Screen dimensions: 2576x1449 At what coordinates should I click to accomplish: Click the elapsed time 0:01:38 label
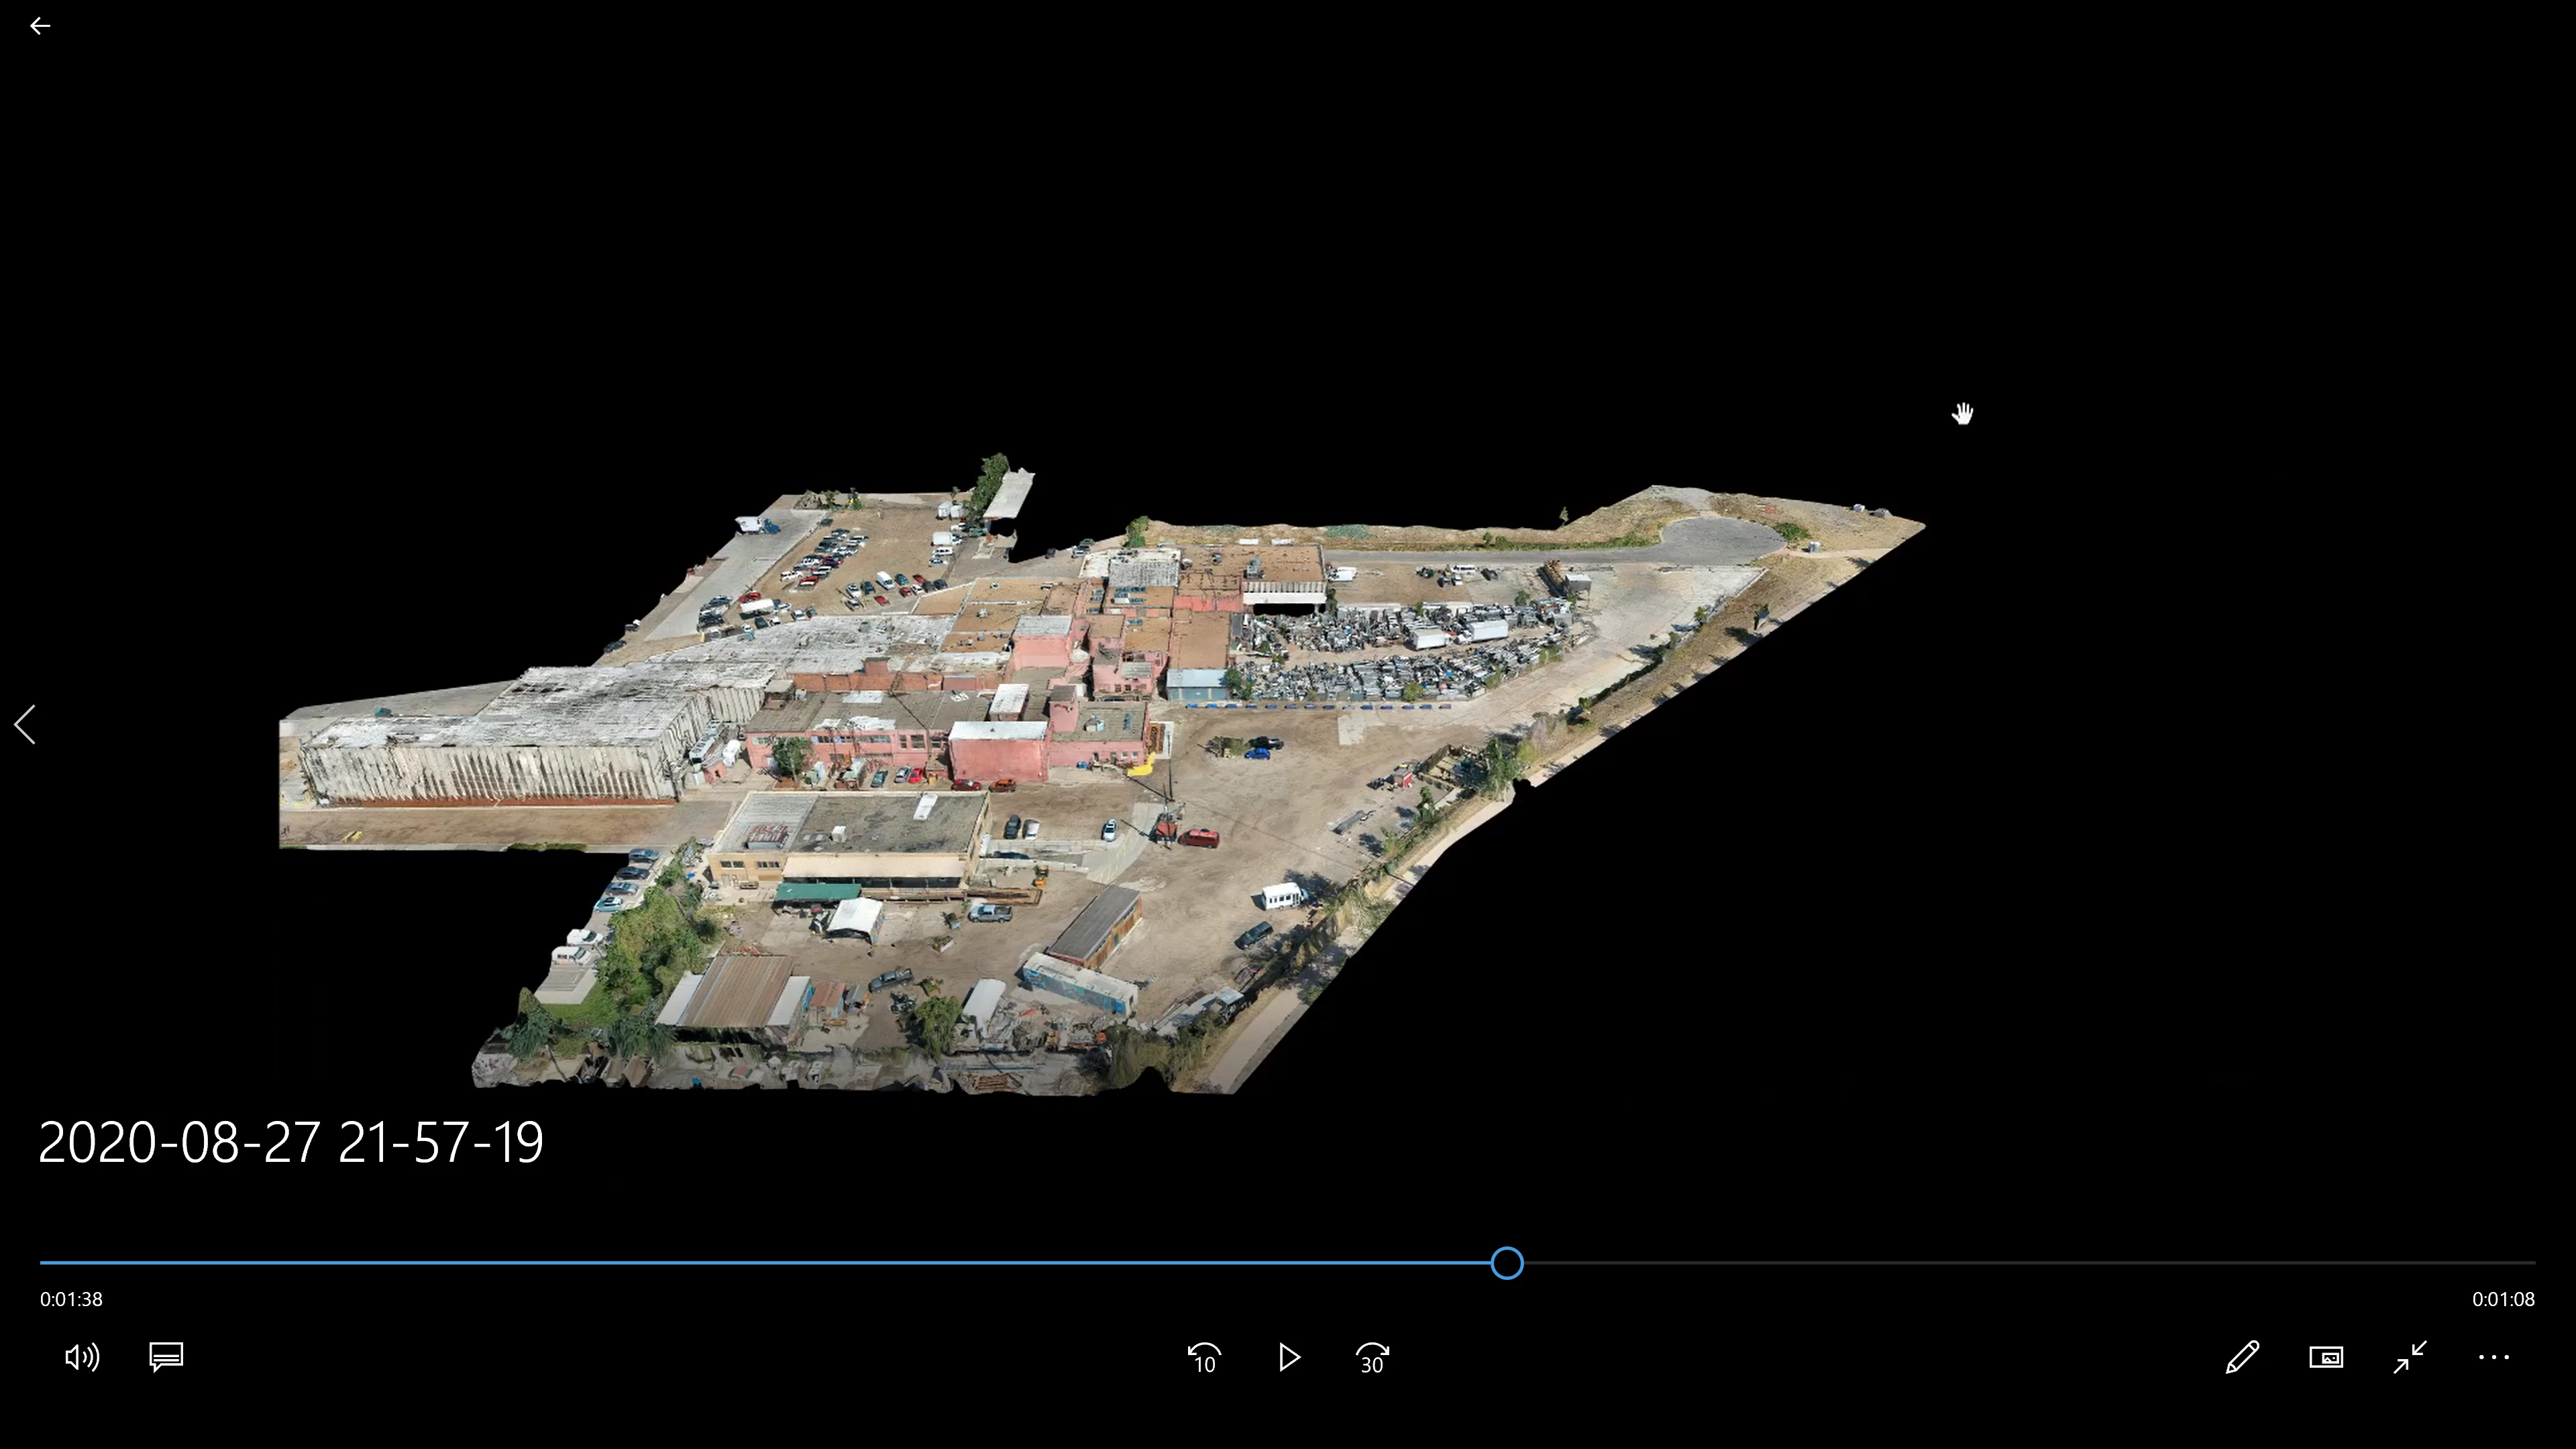(71, 1299)
